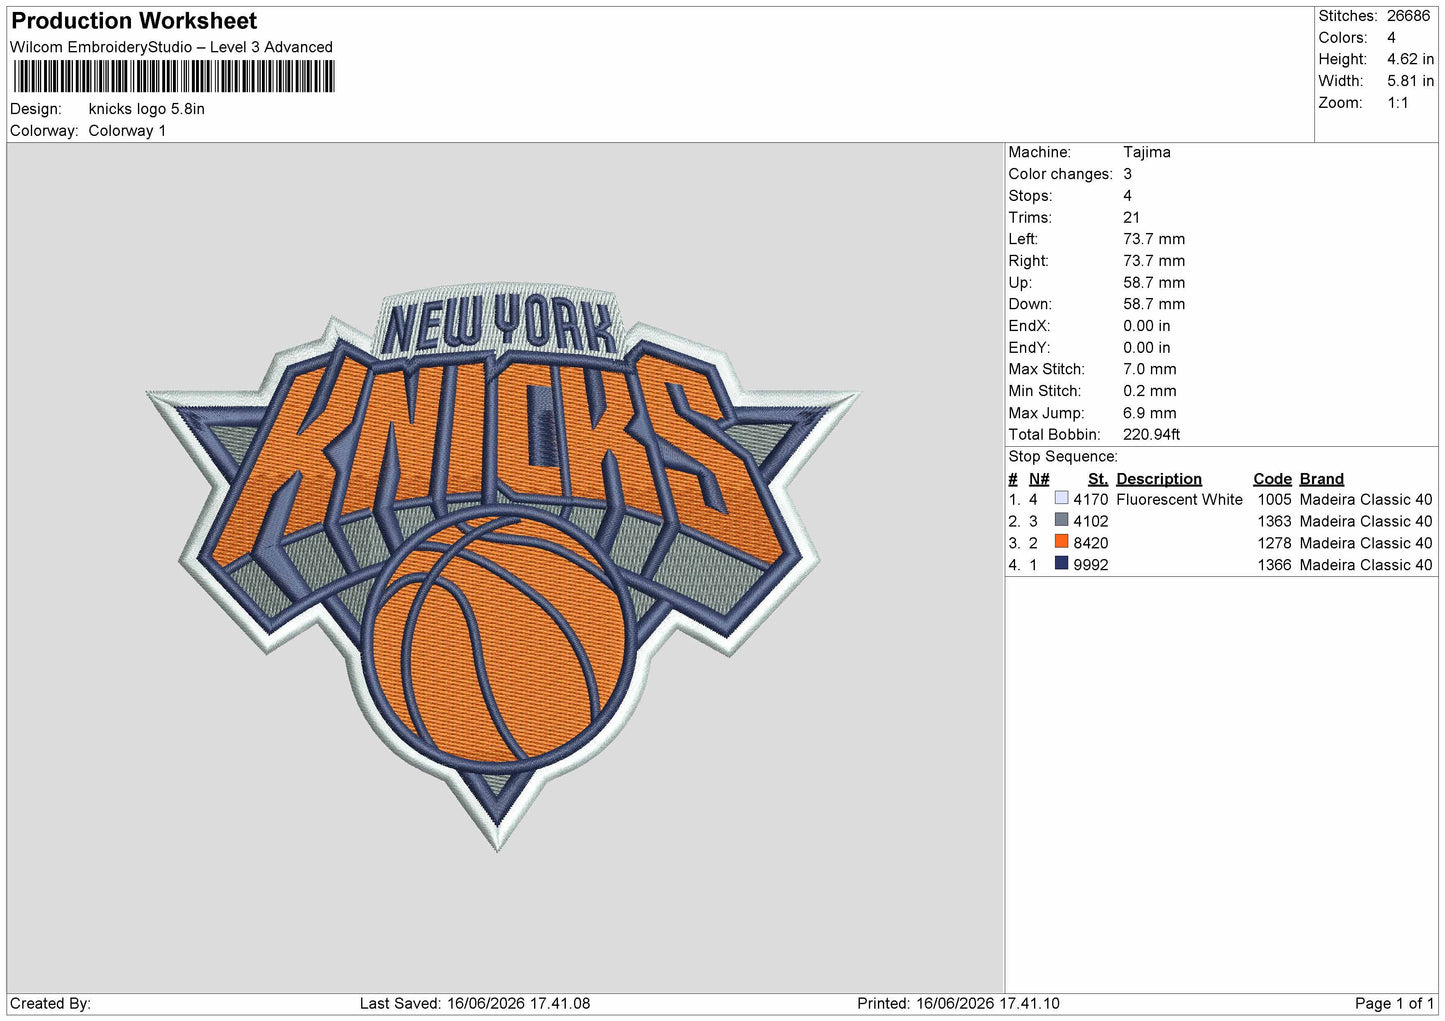The image size is (1445, 1021).
Task: Click thread code 1366
Action: (1274, 565)
